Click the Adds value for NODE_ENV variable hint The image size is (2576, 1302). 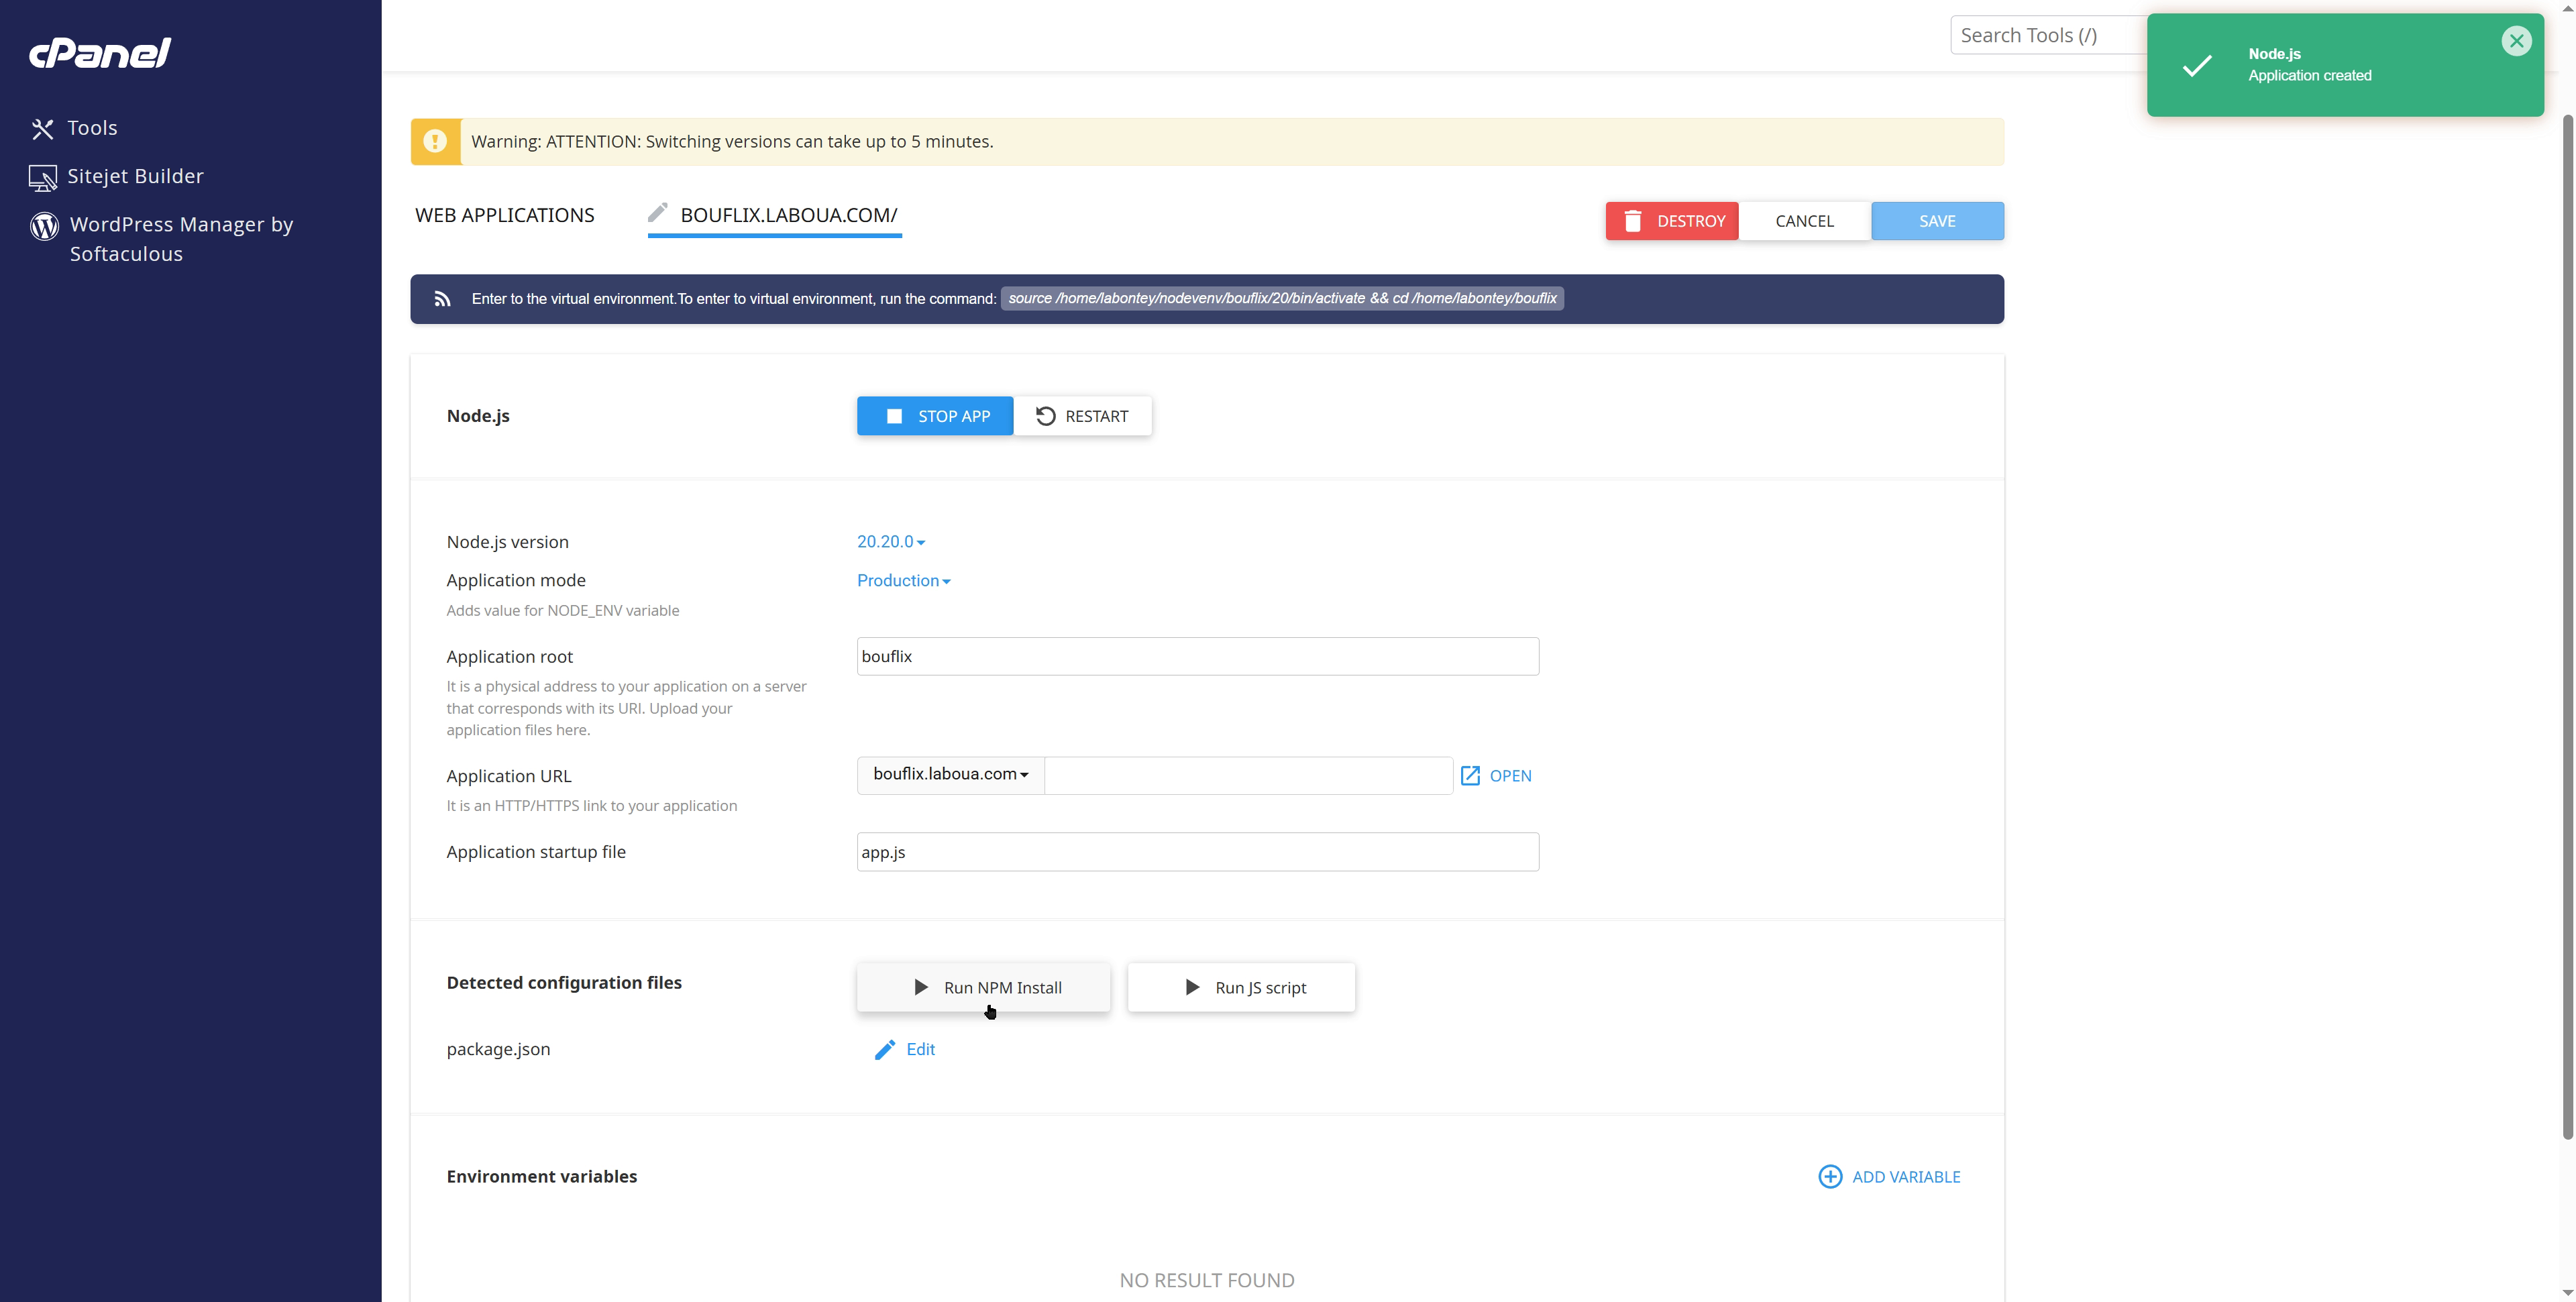pyautogui.click(x=562, y=611)
